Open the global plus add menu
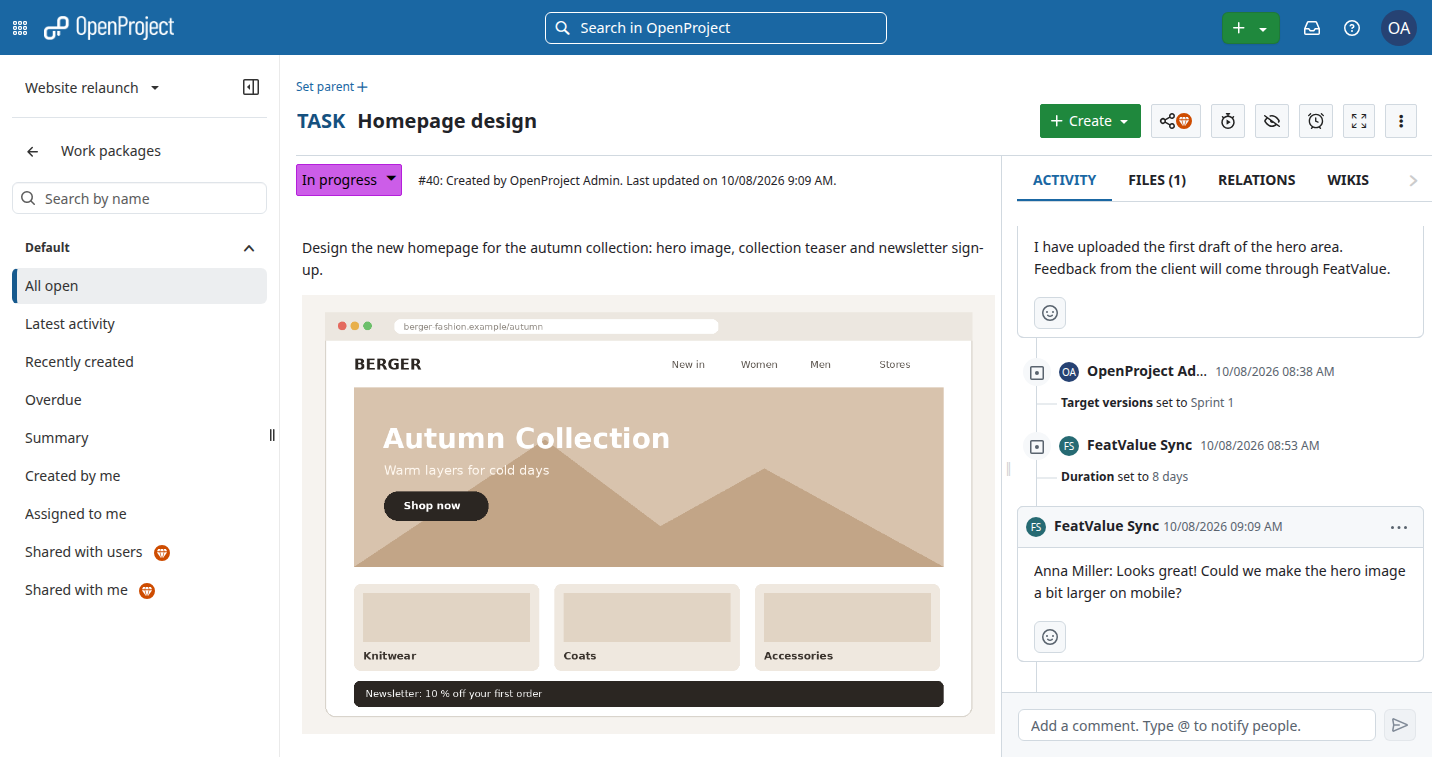Viewport: 1432px width, 757px height. [x=1250, y=28]
